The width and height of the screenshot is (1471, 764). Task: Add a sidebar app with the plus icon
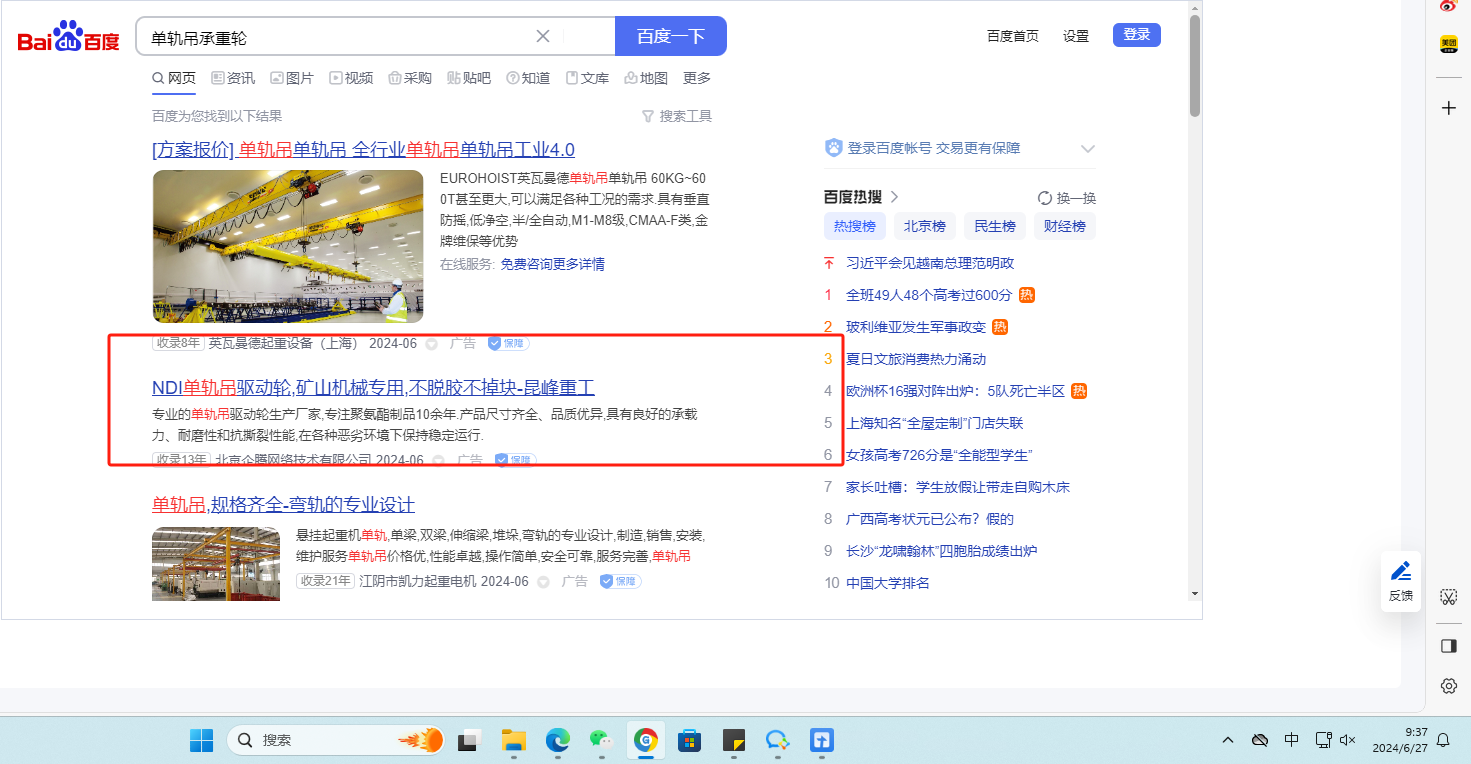(1448, 108)
